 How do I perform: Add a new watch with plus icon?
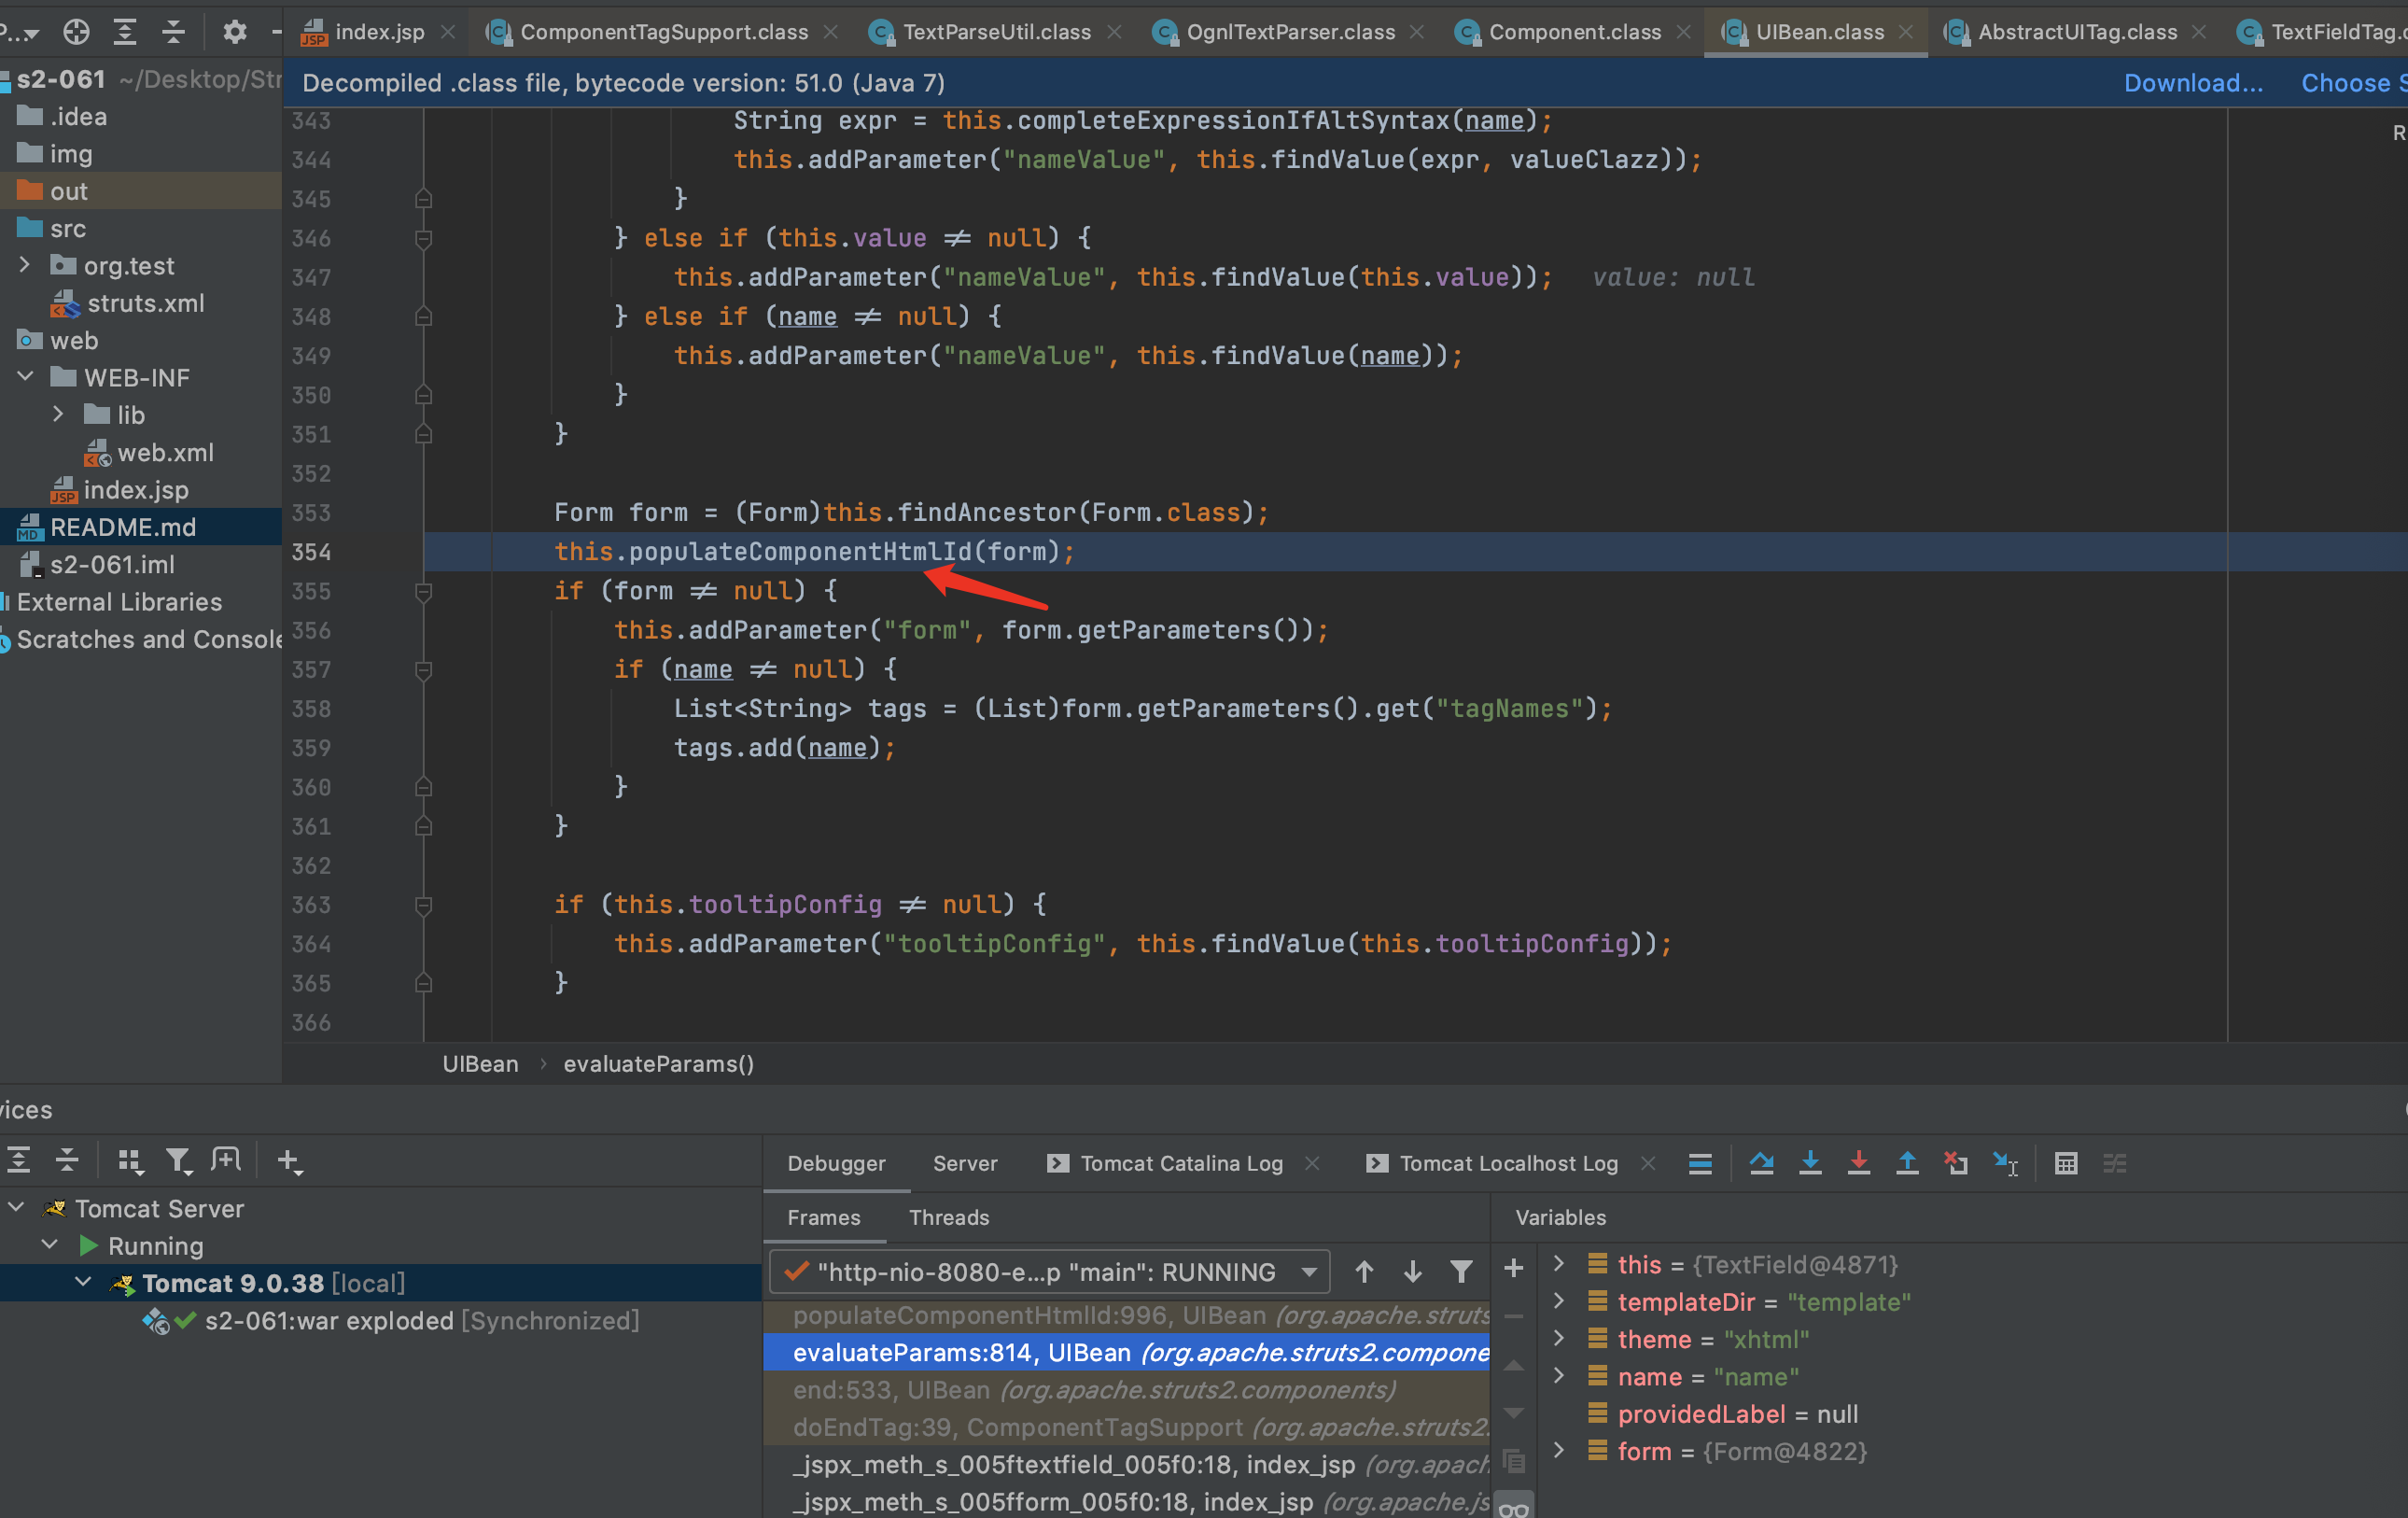1514,1268
